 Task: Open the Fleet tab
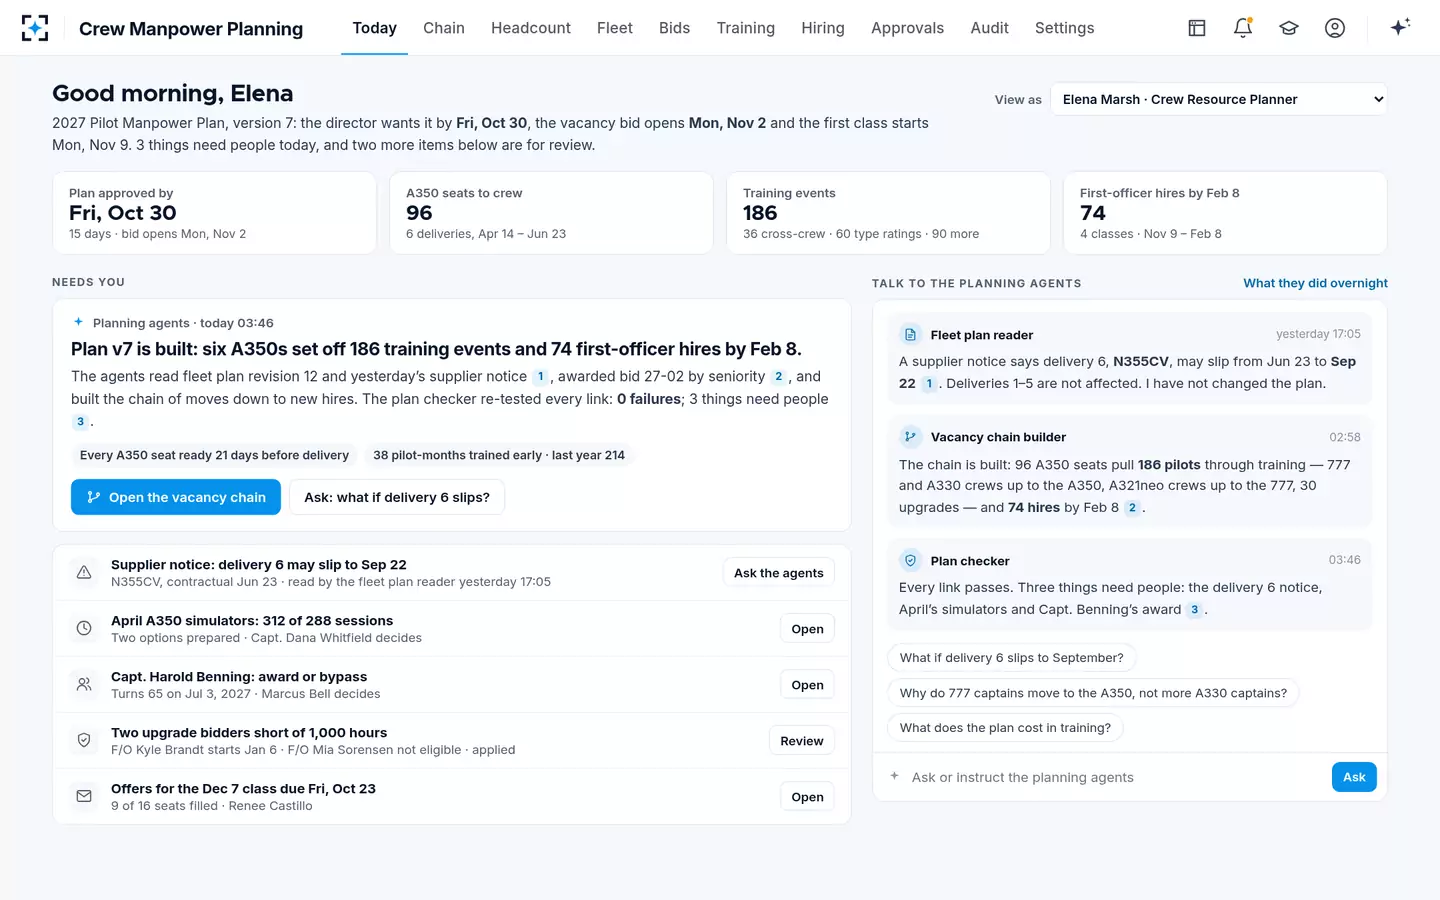615,28
